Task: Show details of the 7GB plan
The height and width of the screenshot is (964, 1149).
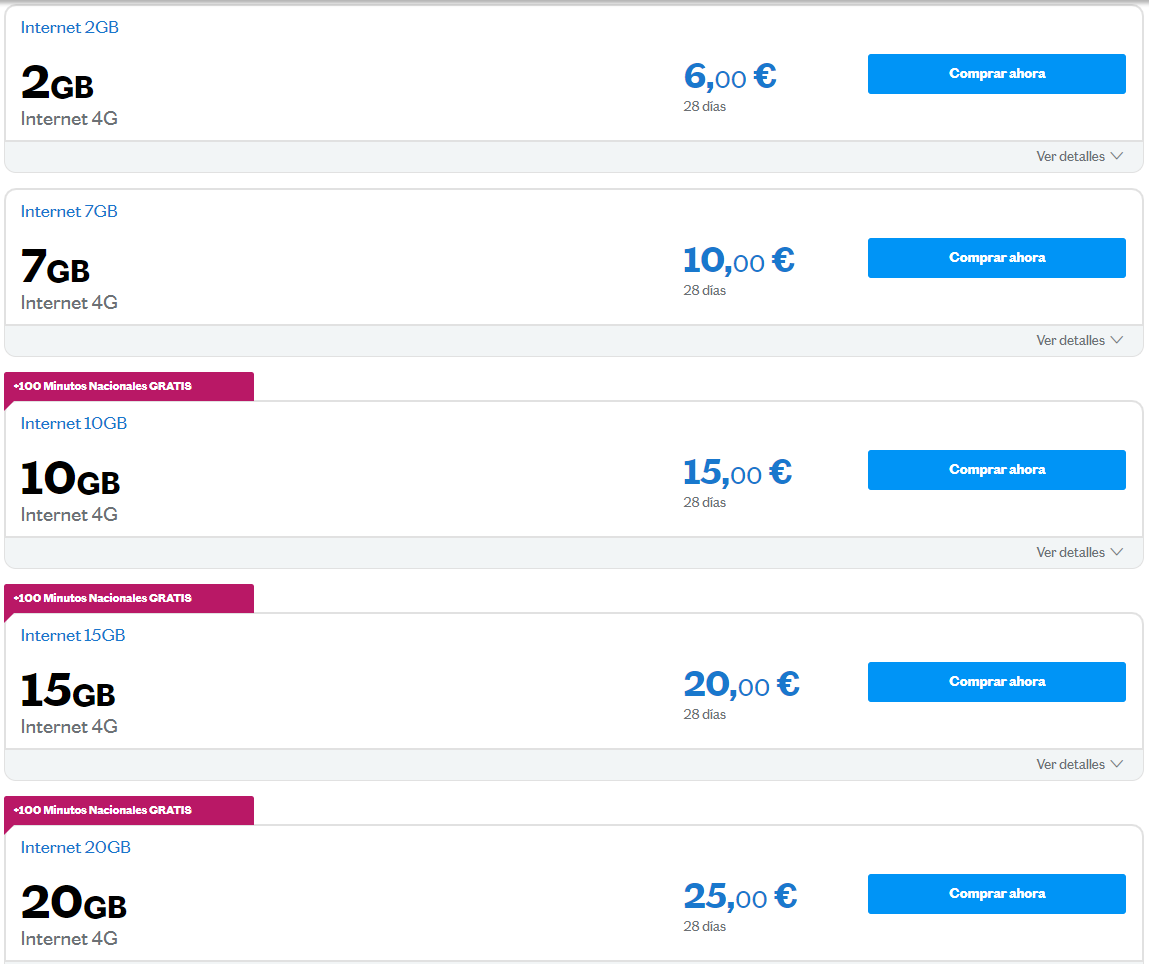Action: [x=1079, y=341]
